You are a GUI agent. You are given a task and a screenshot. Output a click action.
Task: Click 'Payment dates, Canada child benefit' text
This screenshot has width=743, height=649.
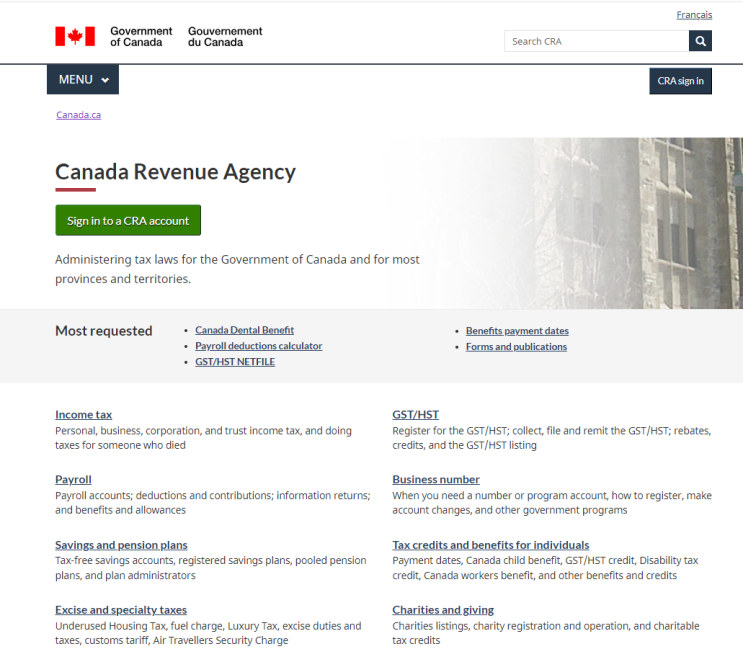point(545,568)
